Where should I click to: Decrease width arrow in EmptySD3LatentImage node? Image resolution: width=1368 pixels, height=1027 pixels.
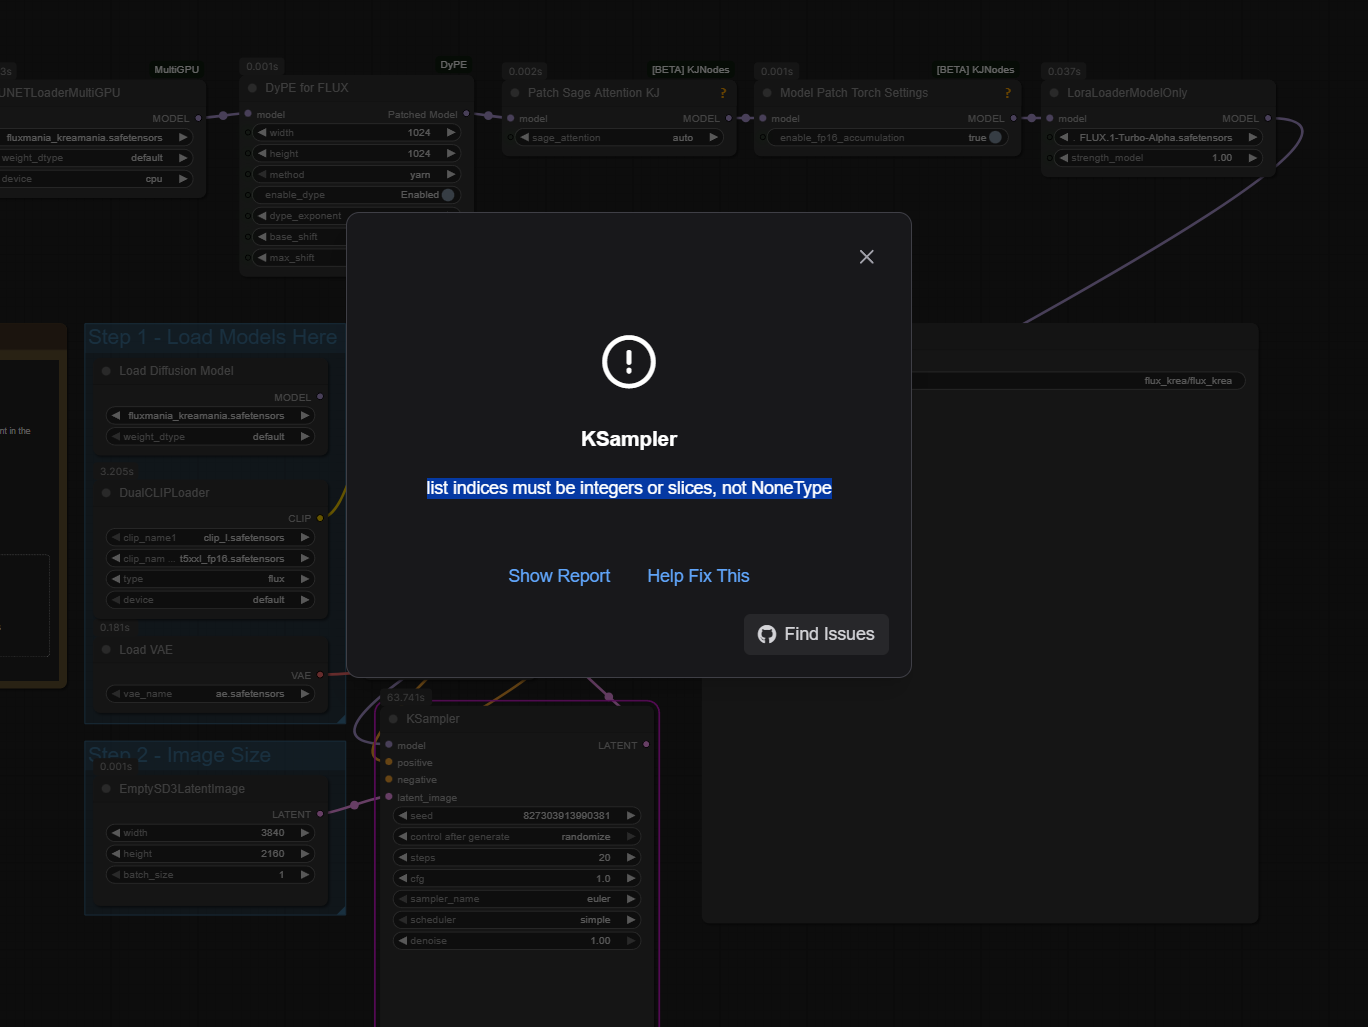[116, 833]
